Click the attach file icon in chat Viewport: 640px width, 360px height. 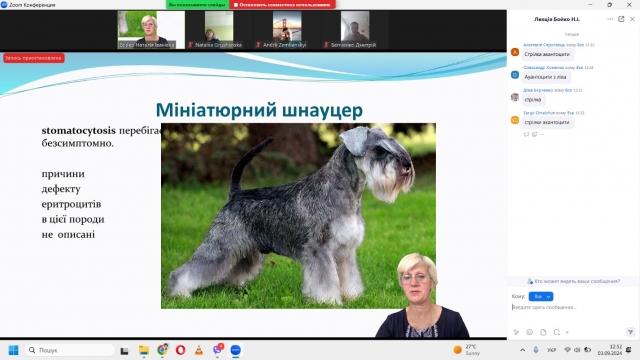click(x=543, y=332)
